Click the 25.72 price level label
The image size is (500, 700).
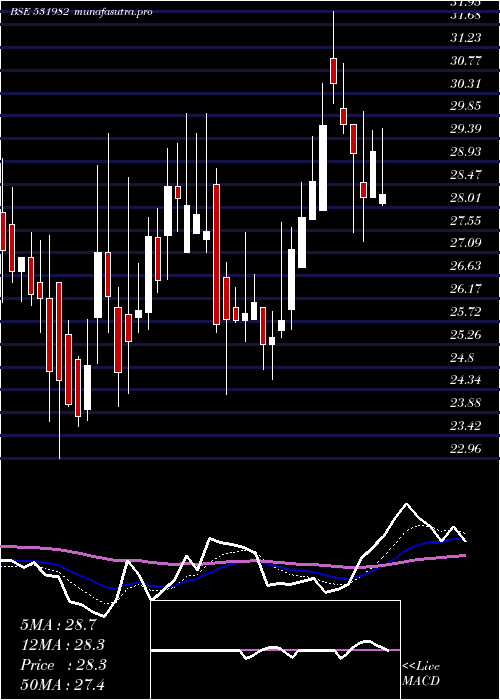pos(466,312)
